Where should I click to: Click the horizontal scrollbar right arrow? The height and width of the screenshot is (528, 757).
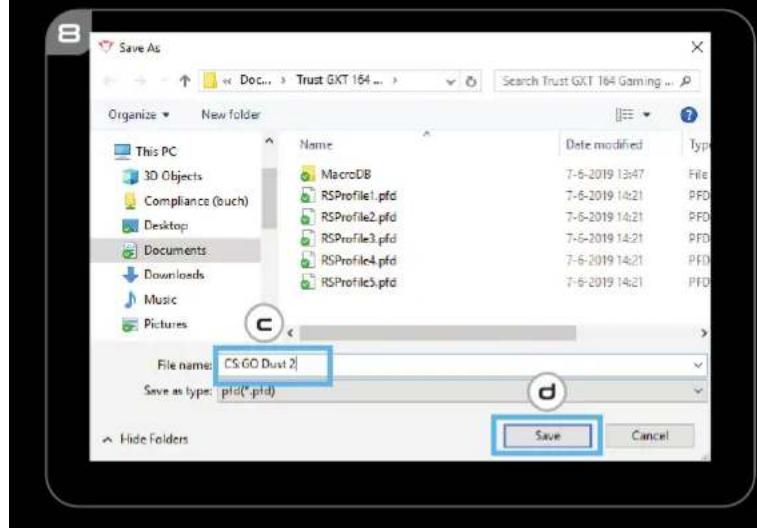703,333
